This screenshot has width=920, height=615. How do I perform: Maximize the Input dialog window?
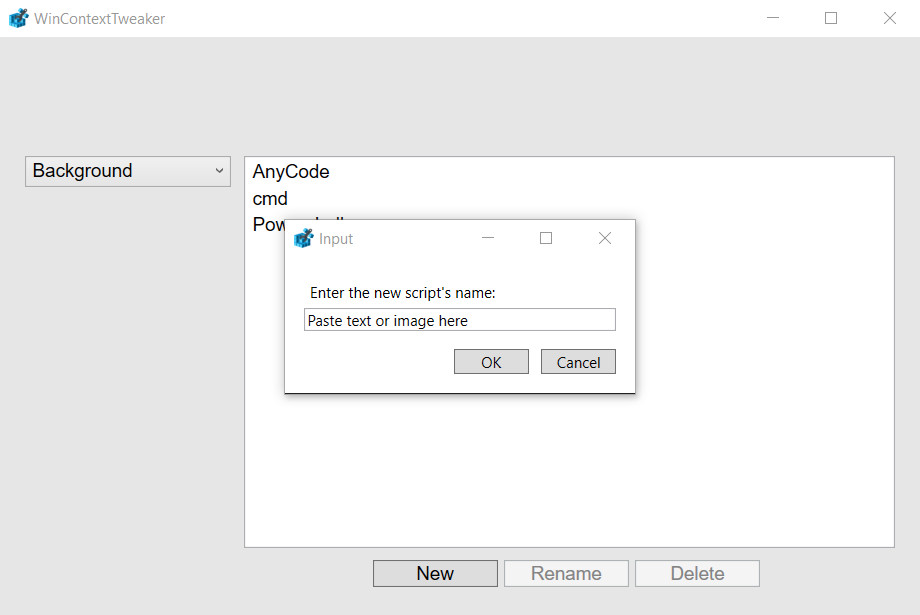(546, 238)
